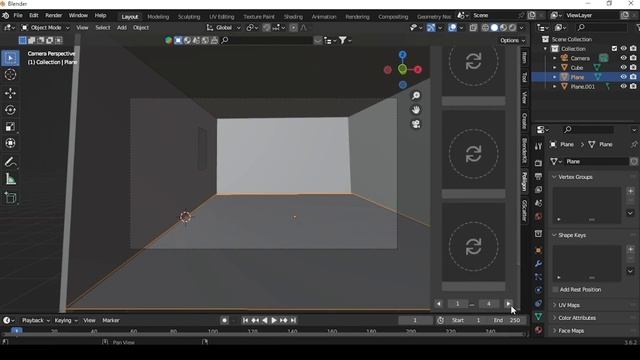Jump to the last frame

(x=293, y=320)
